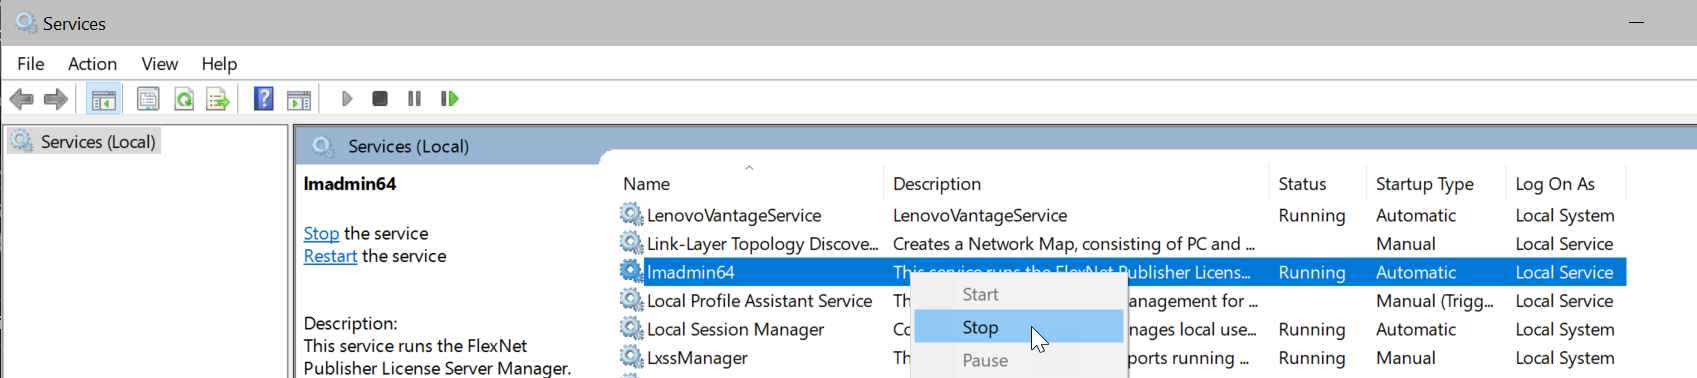Toggle the Show/Hide Console Tree icon
This screenshot has width=1697, height=378.
pos(104,99)
